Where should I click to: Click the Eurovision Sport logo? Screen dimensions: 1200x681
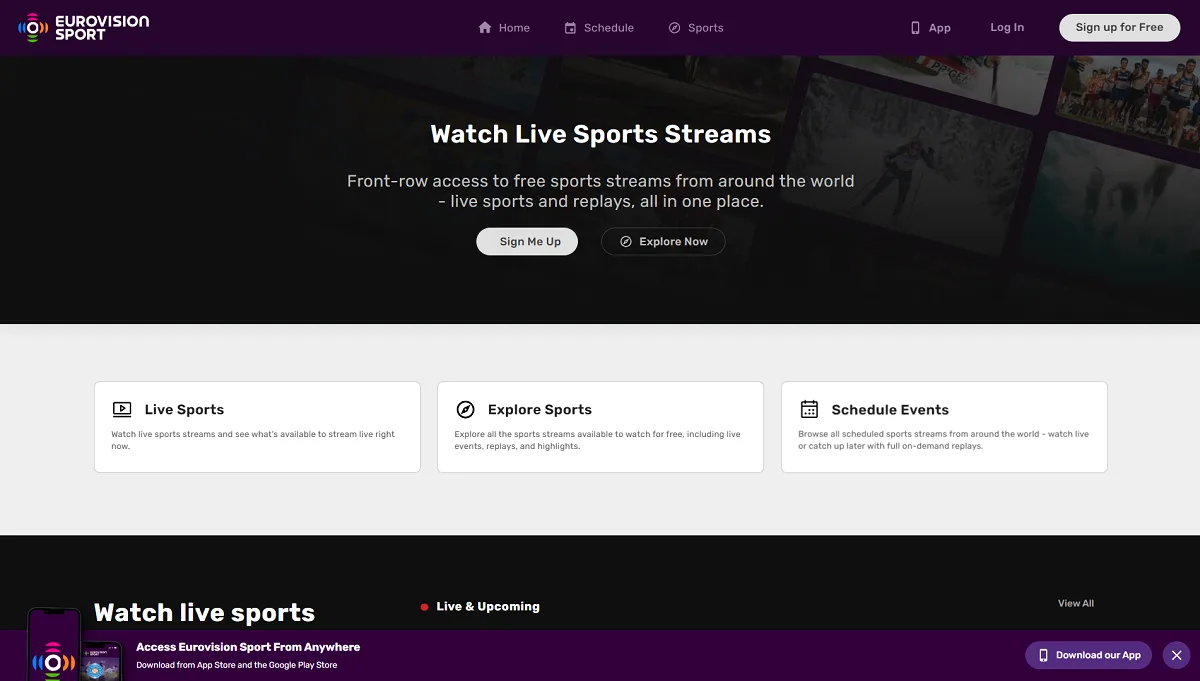84,28
